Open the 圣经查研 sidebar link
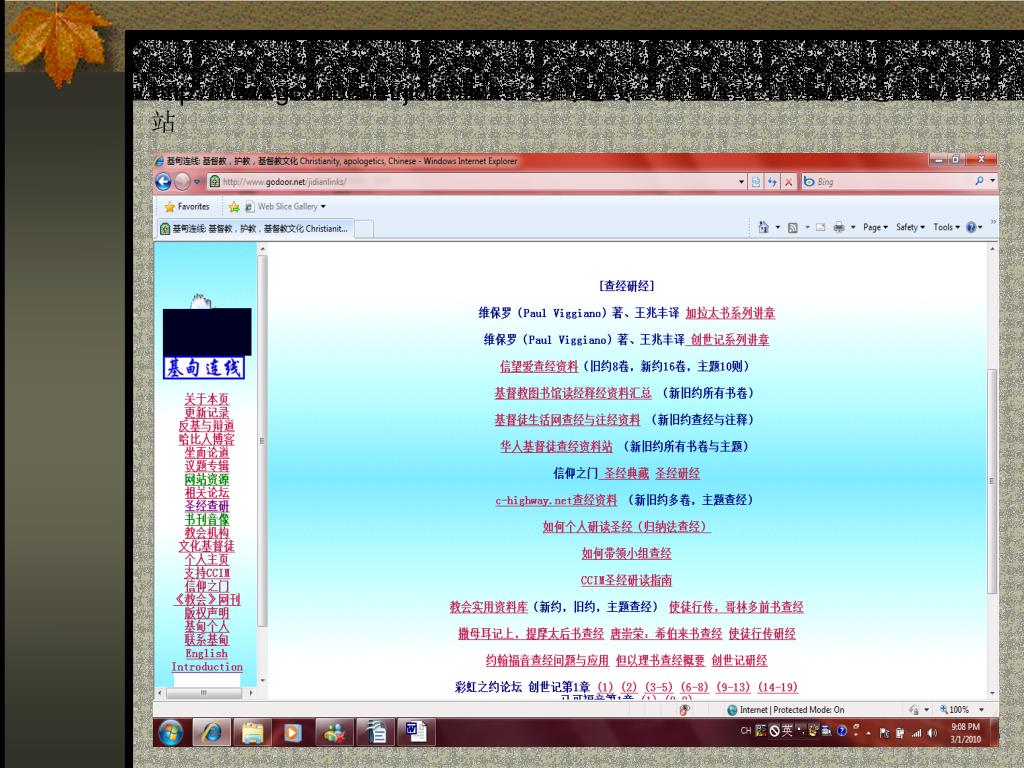This screenshot has height=768, width=1024. tap(206, 506)
